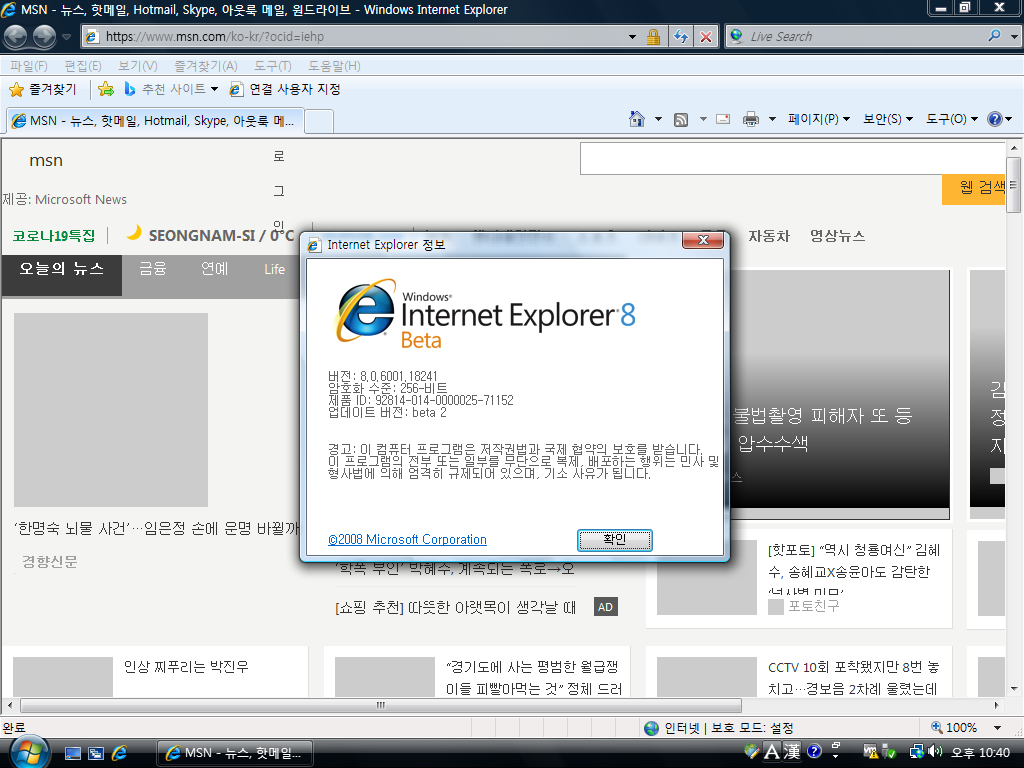Open the 도움말(H) menu
The width and height of the screenshot is (1024, 768).
click(334, 66)
